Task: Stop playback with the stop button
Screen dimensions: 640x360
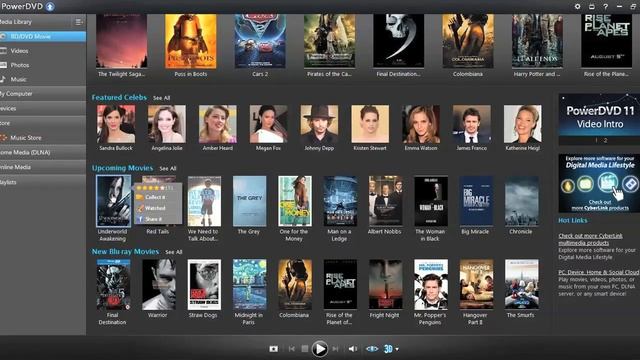Action: (304, 349)
